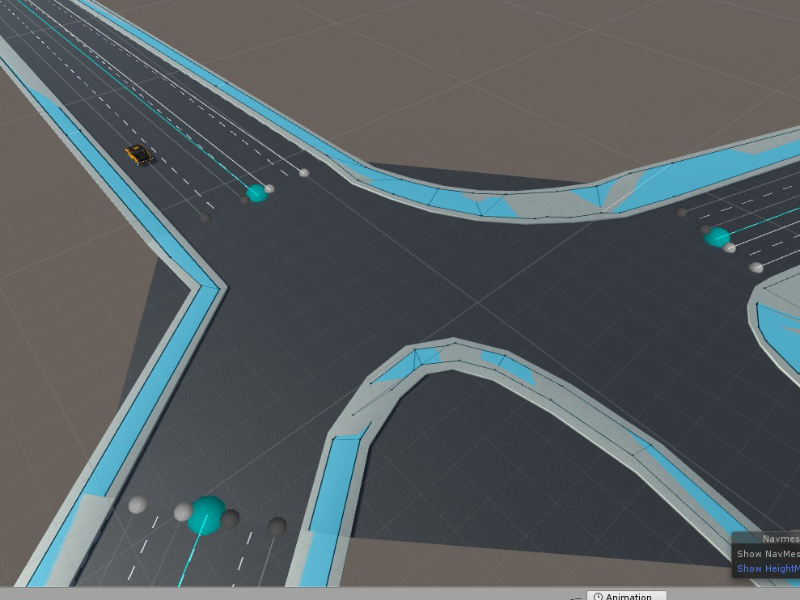Click the lowest white sphere on right road
The image size is (800, 600).
pos(756,267)
